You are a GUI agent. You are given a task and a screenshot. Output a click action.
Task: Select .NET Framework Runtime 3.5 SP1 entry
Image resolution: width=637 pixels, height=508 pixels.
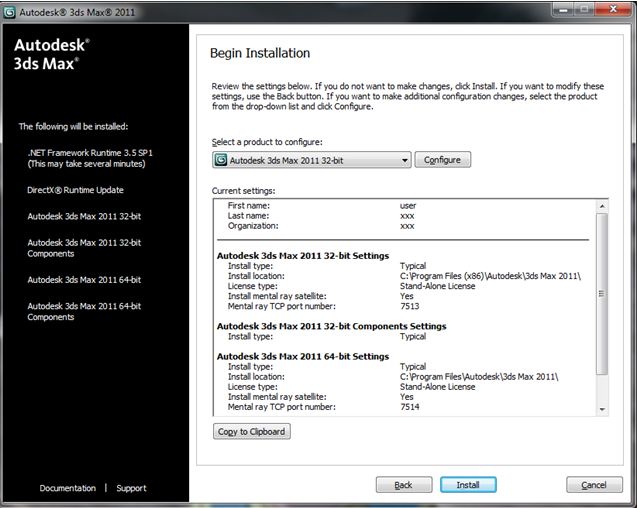pyautogui.click(x=90, y=158)
